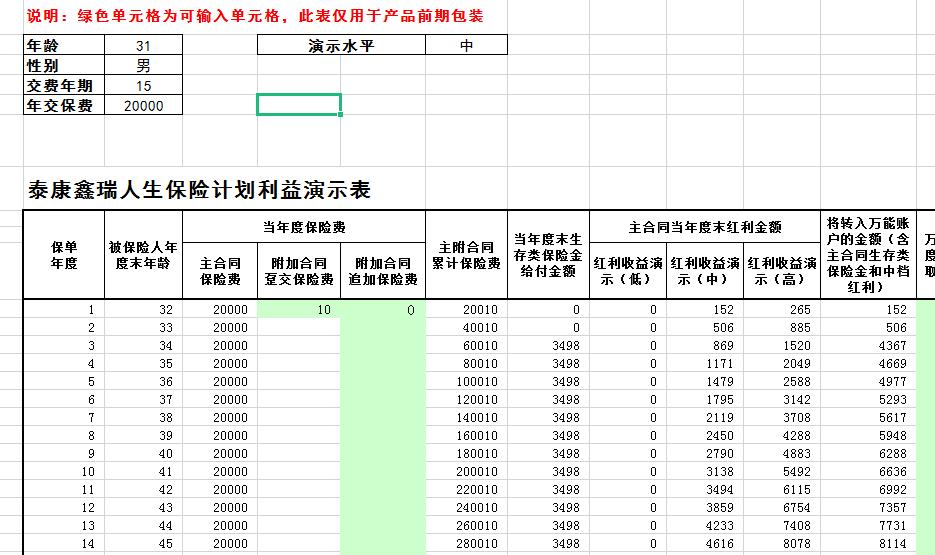Click the 主合同保险费 column header
Viewport: 935px width, 555px height.
tap(220, 271)
